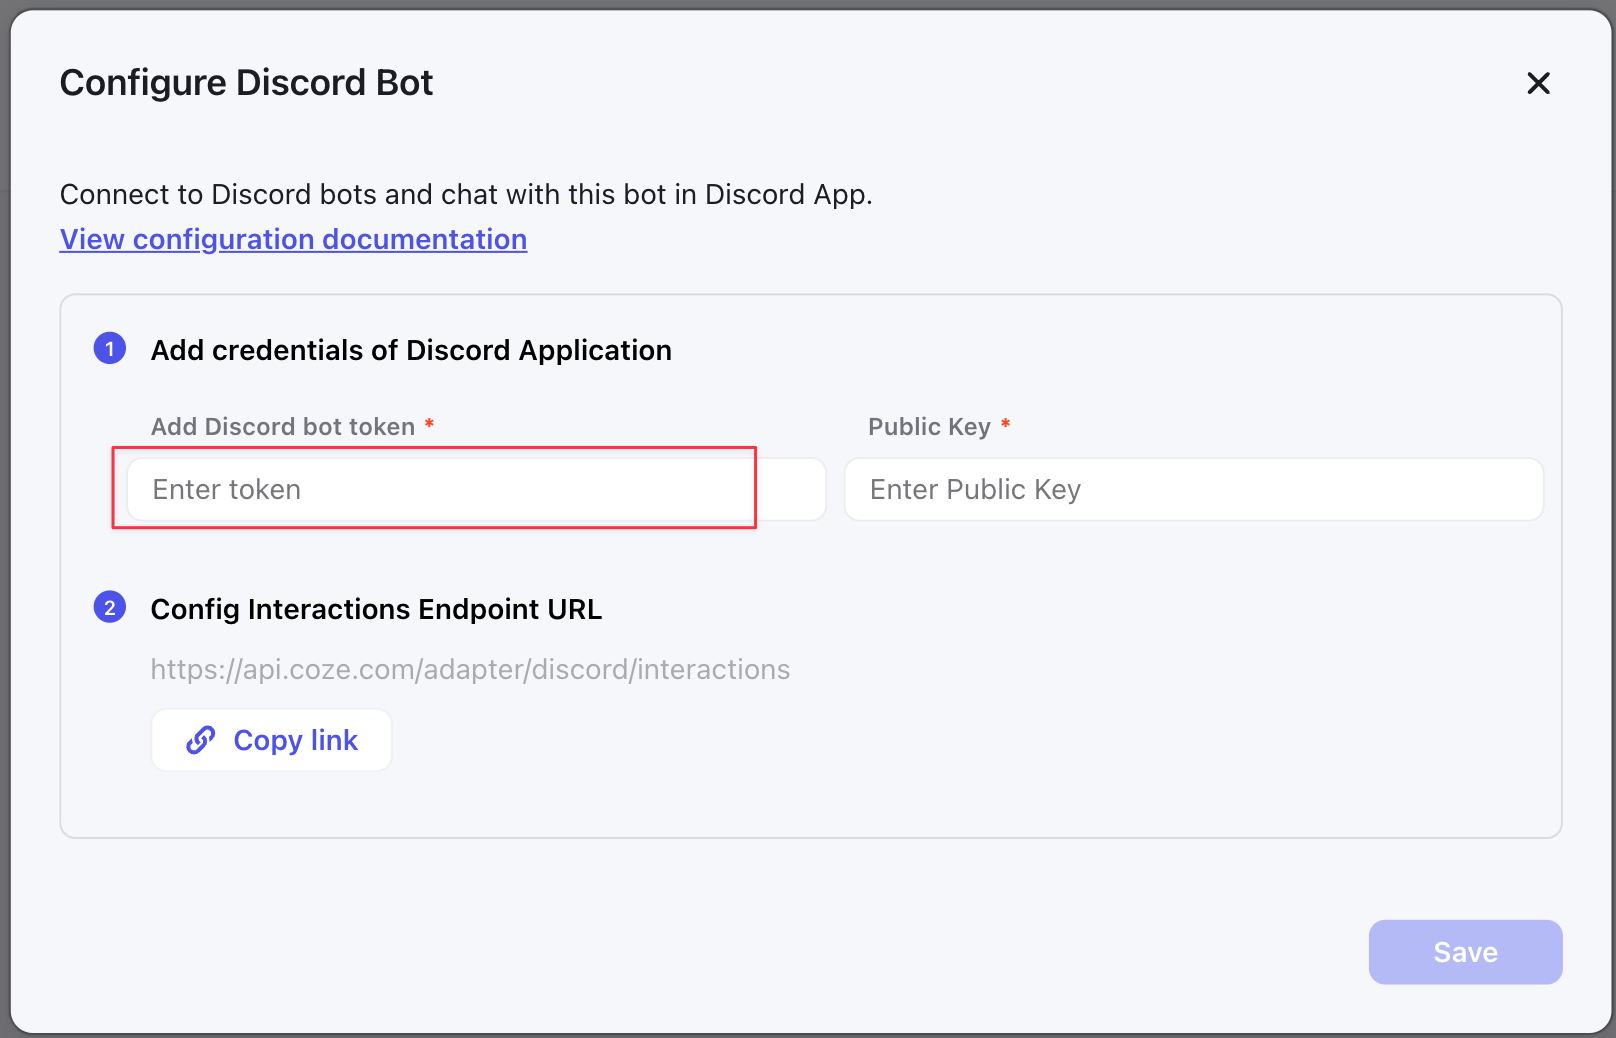Click the step 2 number badge
This screenshot has width=1616, height=1038.
tap(110, 608)
